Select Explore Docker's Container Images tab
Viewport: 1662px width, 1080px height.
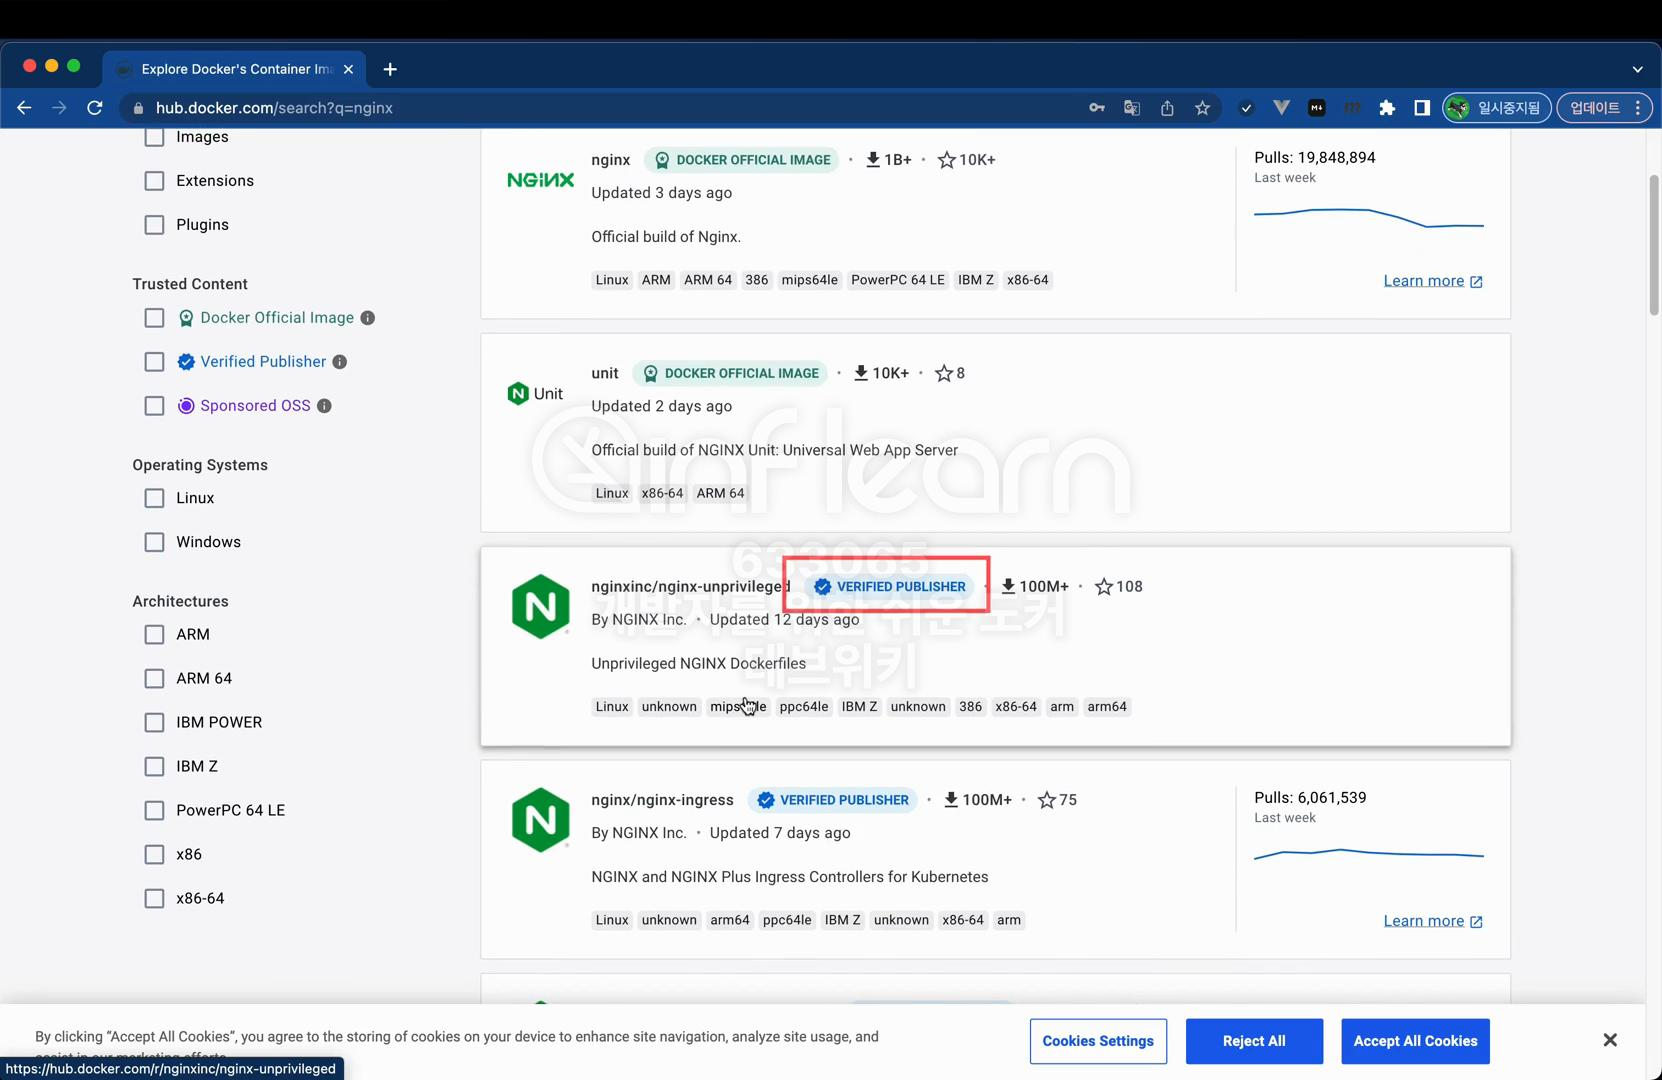coord(236,69)
